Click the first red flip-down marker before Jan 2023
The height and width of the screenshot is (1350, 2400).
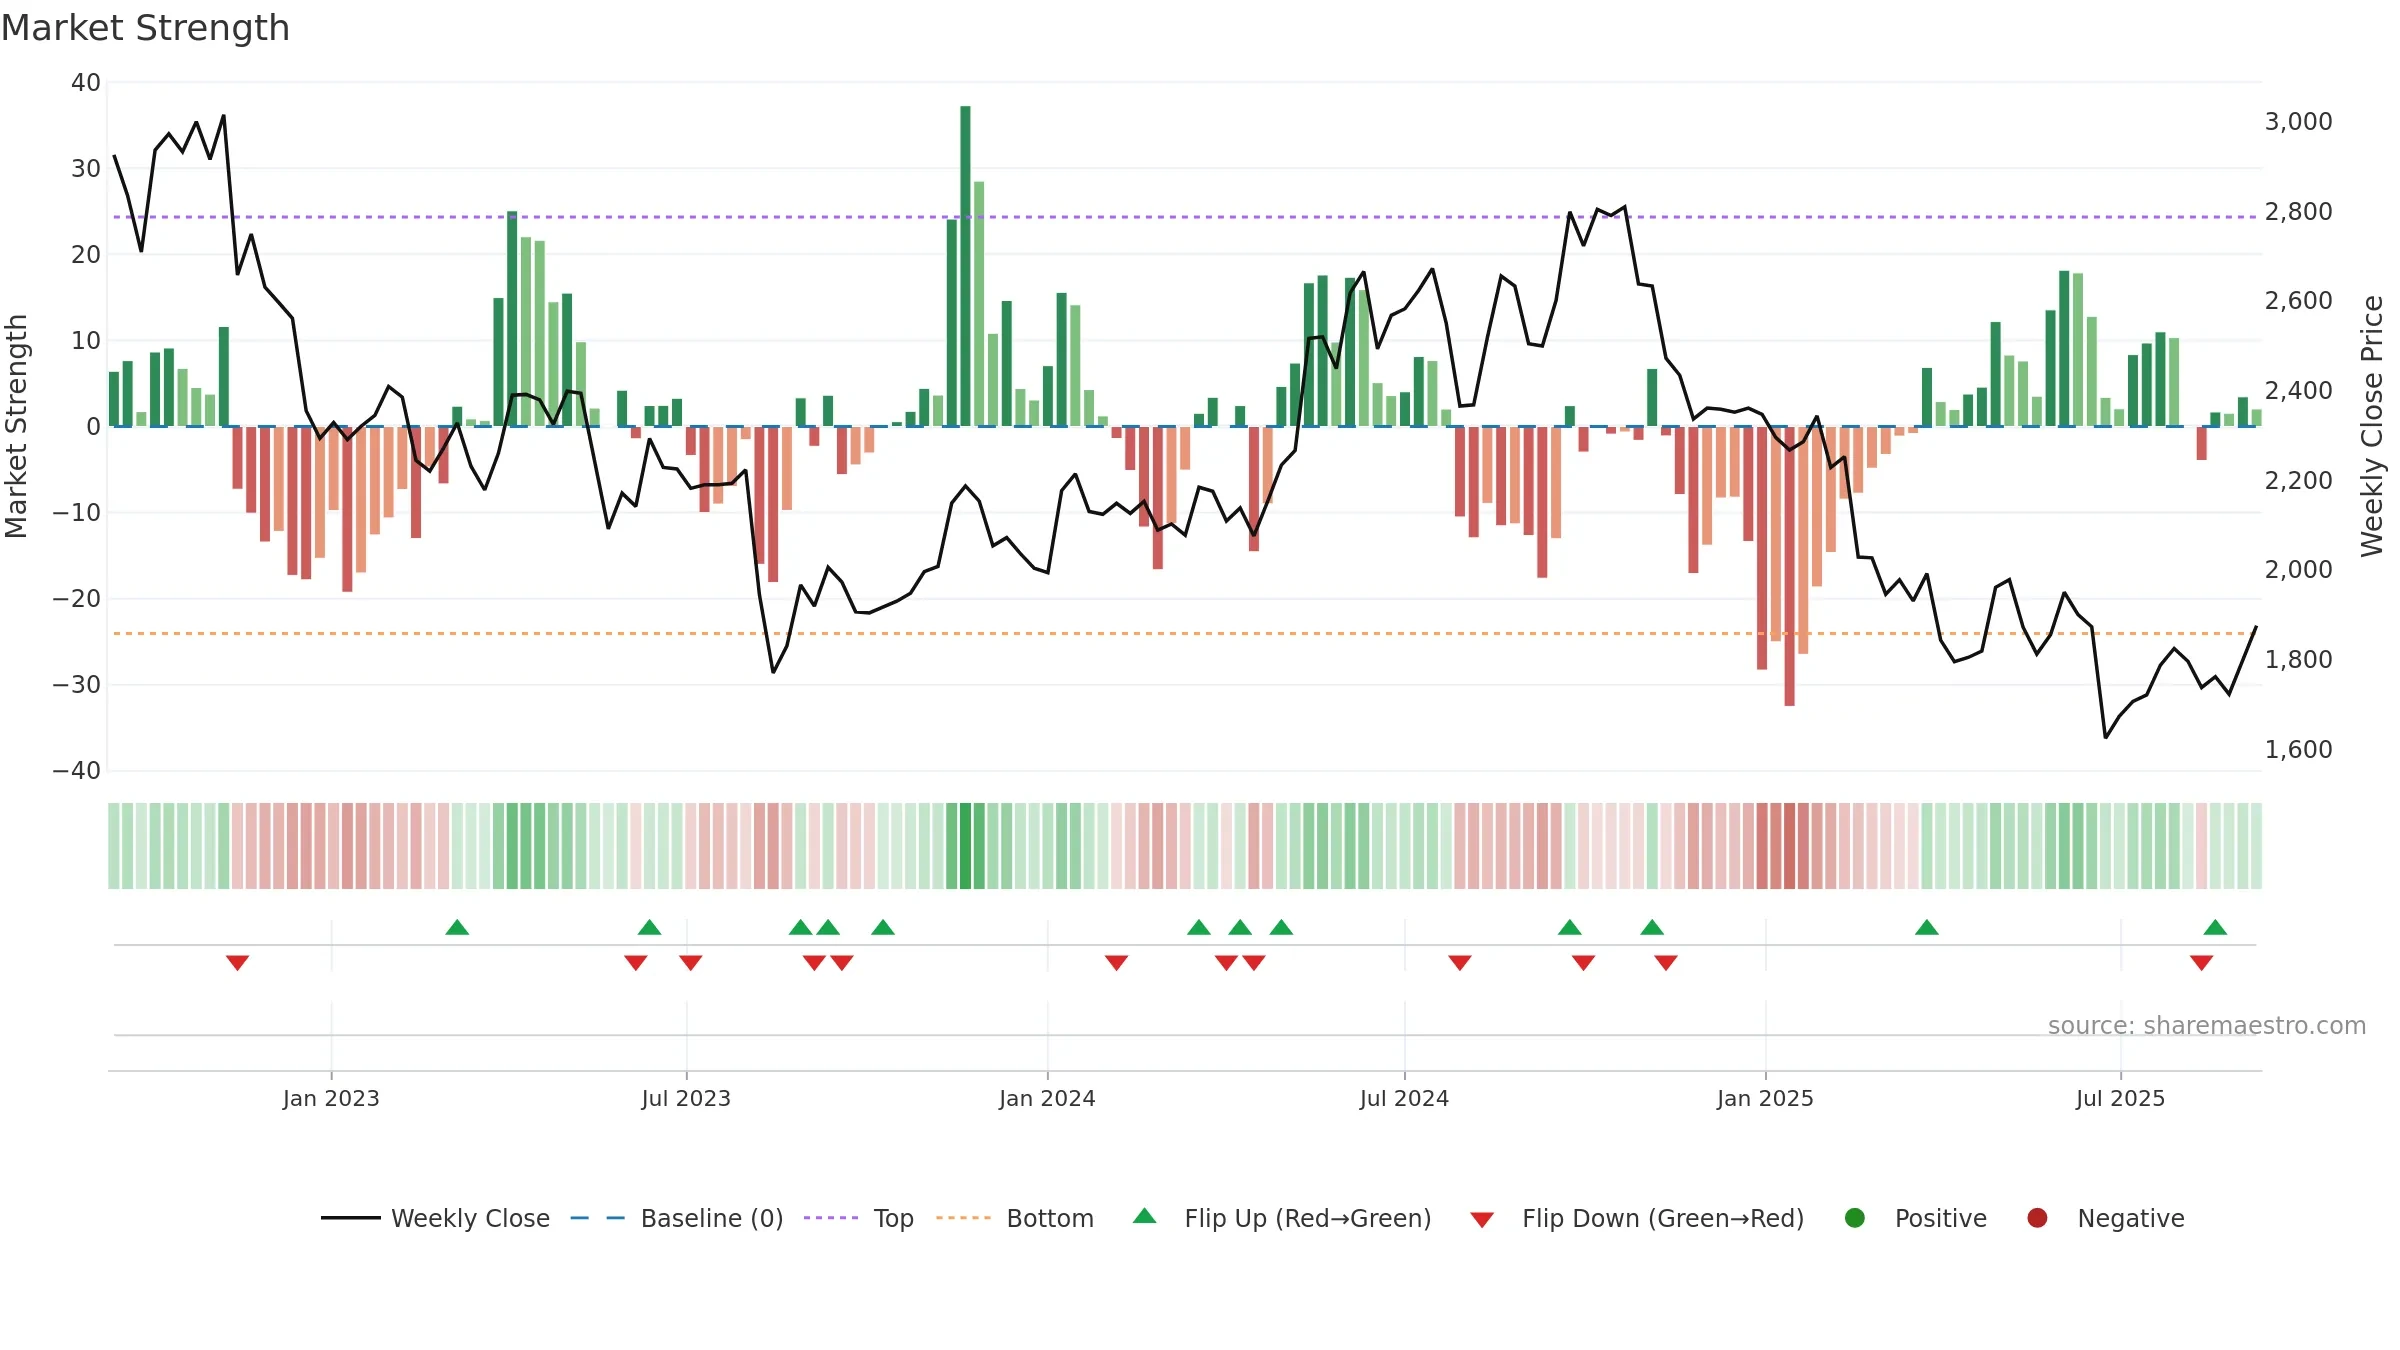click(x=237, y=963)
